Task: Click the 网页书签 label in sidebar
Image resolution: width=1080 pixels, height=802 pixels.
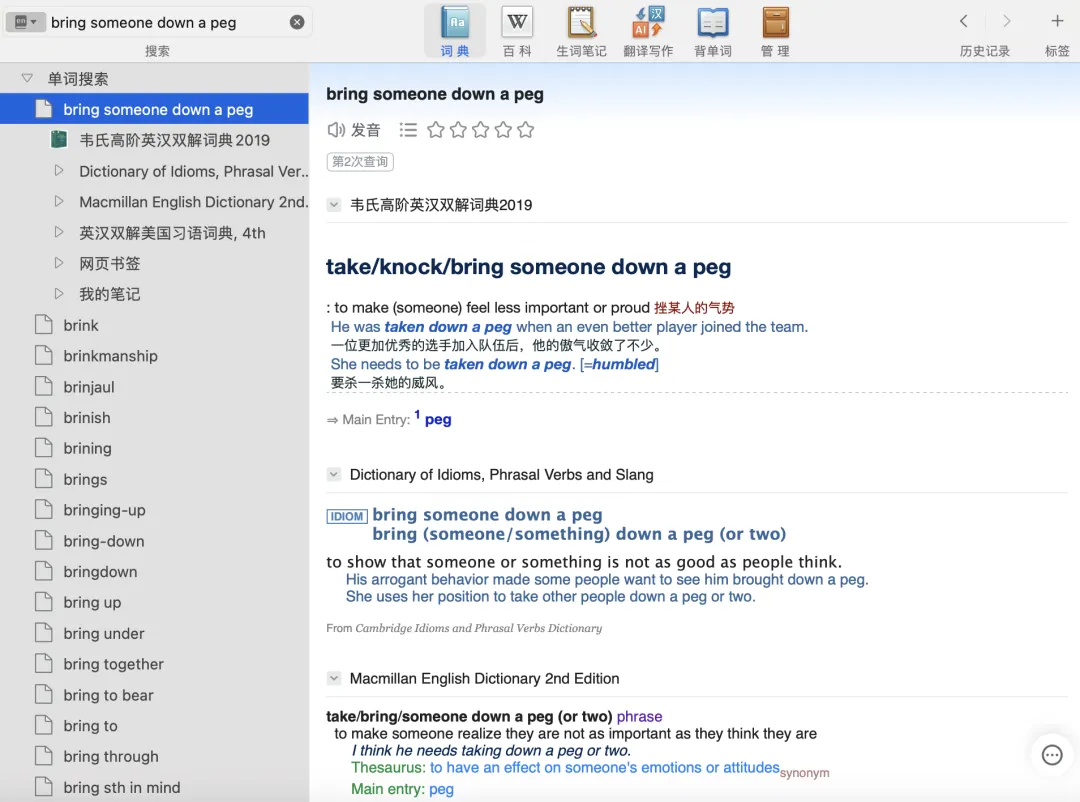Action: coord(110,263)
